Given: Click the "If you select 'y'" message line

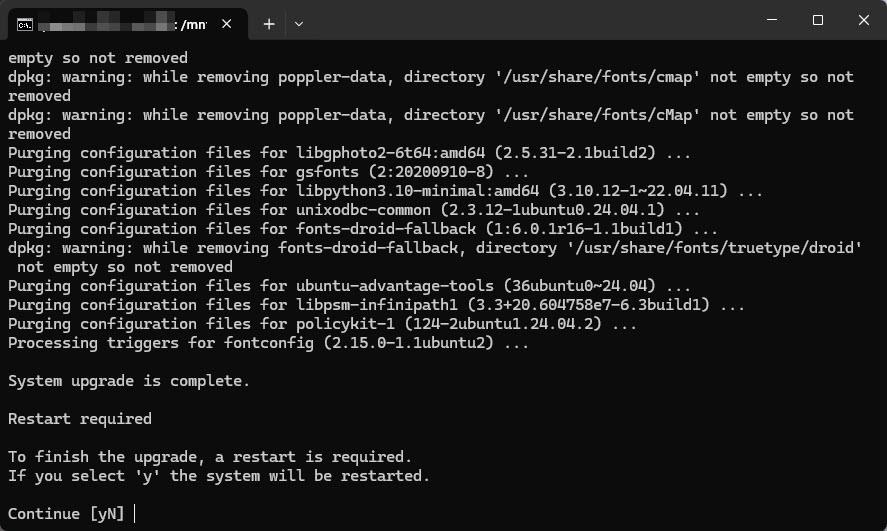Looking at the screenshot, I should click(x=219, y=476).
